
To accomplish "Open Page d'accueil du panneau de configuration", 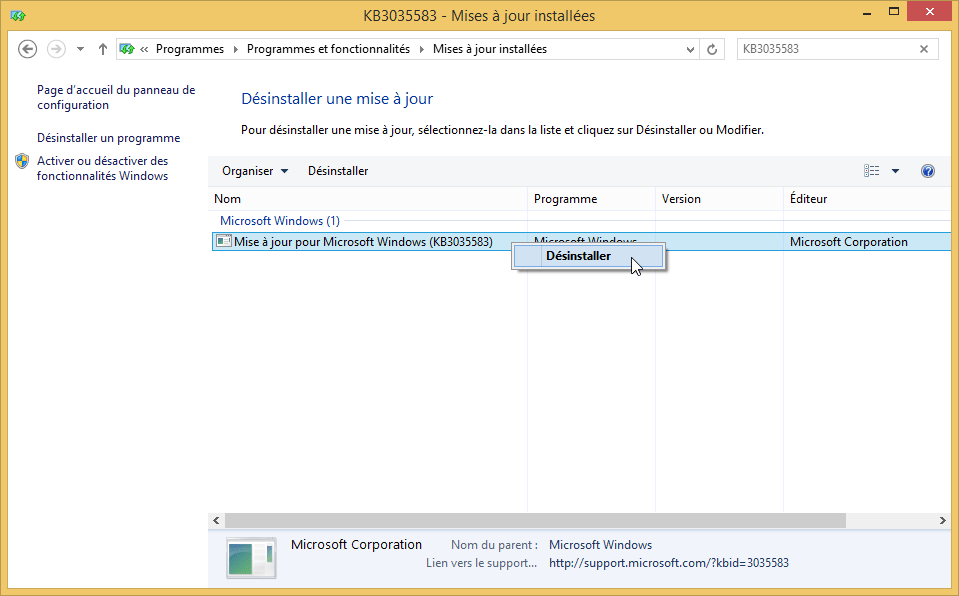I will click(x=116, y=97).
